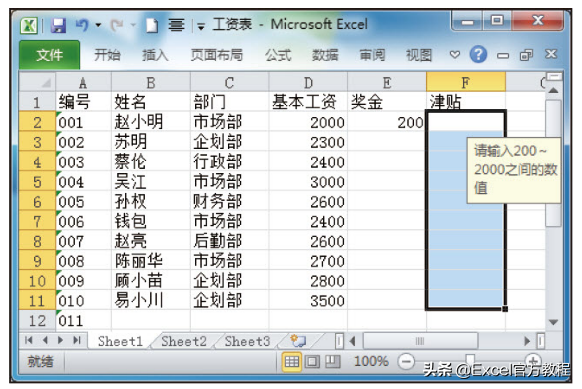Click the horizontal scrollbar thumb
This screenshot has width=582, height=389.
[420, 340]
